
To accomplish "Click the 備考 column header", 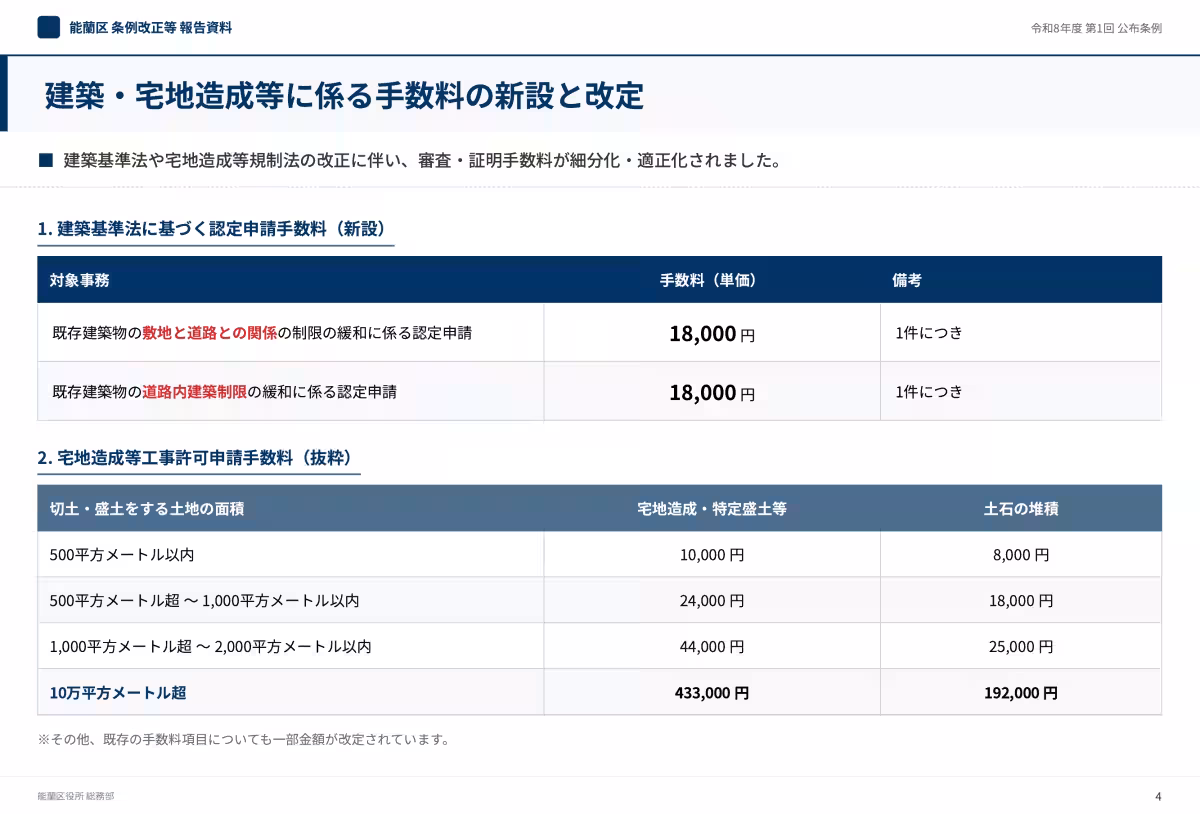I will coord(906,280).
